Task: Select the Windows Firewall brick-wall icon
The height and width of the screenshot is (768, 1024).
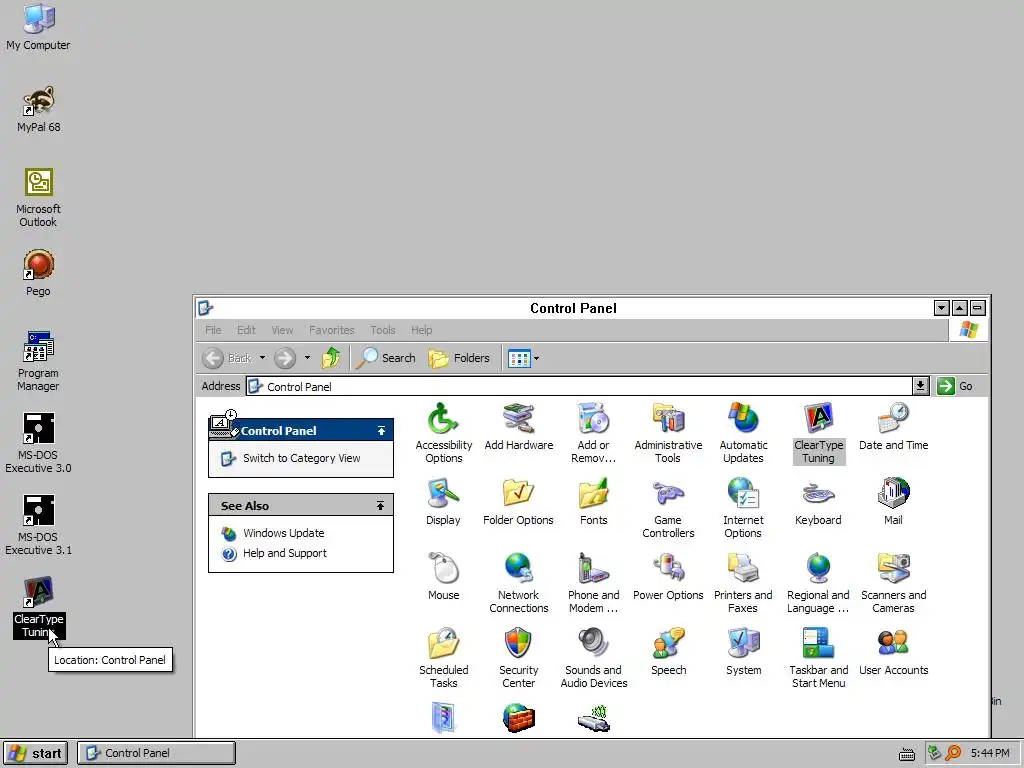Action: 519,718
